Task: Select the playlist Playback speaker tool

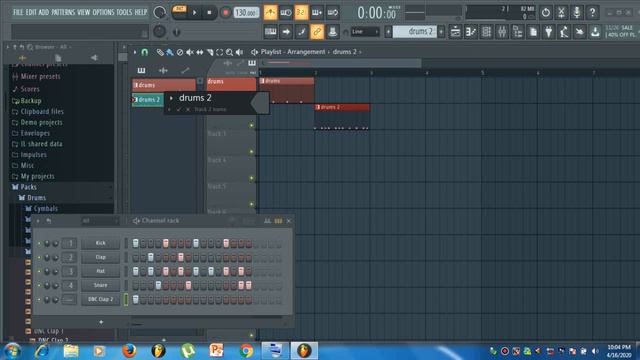Action: [x=240, y=52]
